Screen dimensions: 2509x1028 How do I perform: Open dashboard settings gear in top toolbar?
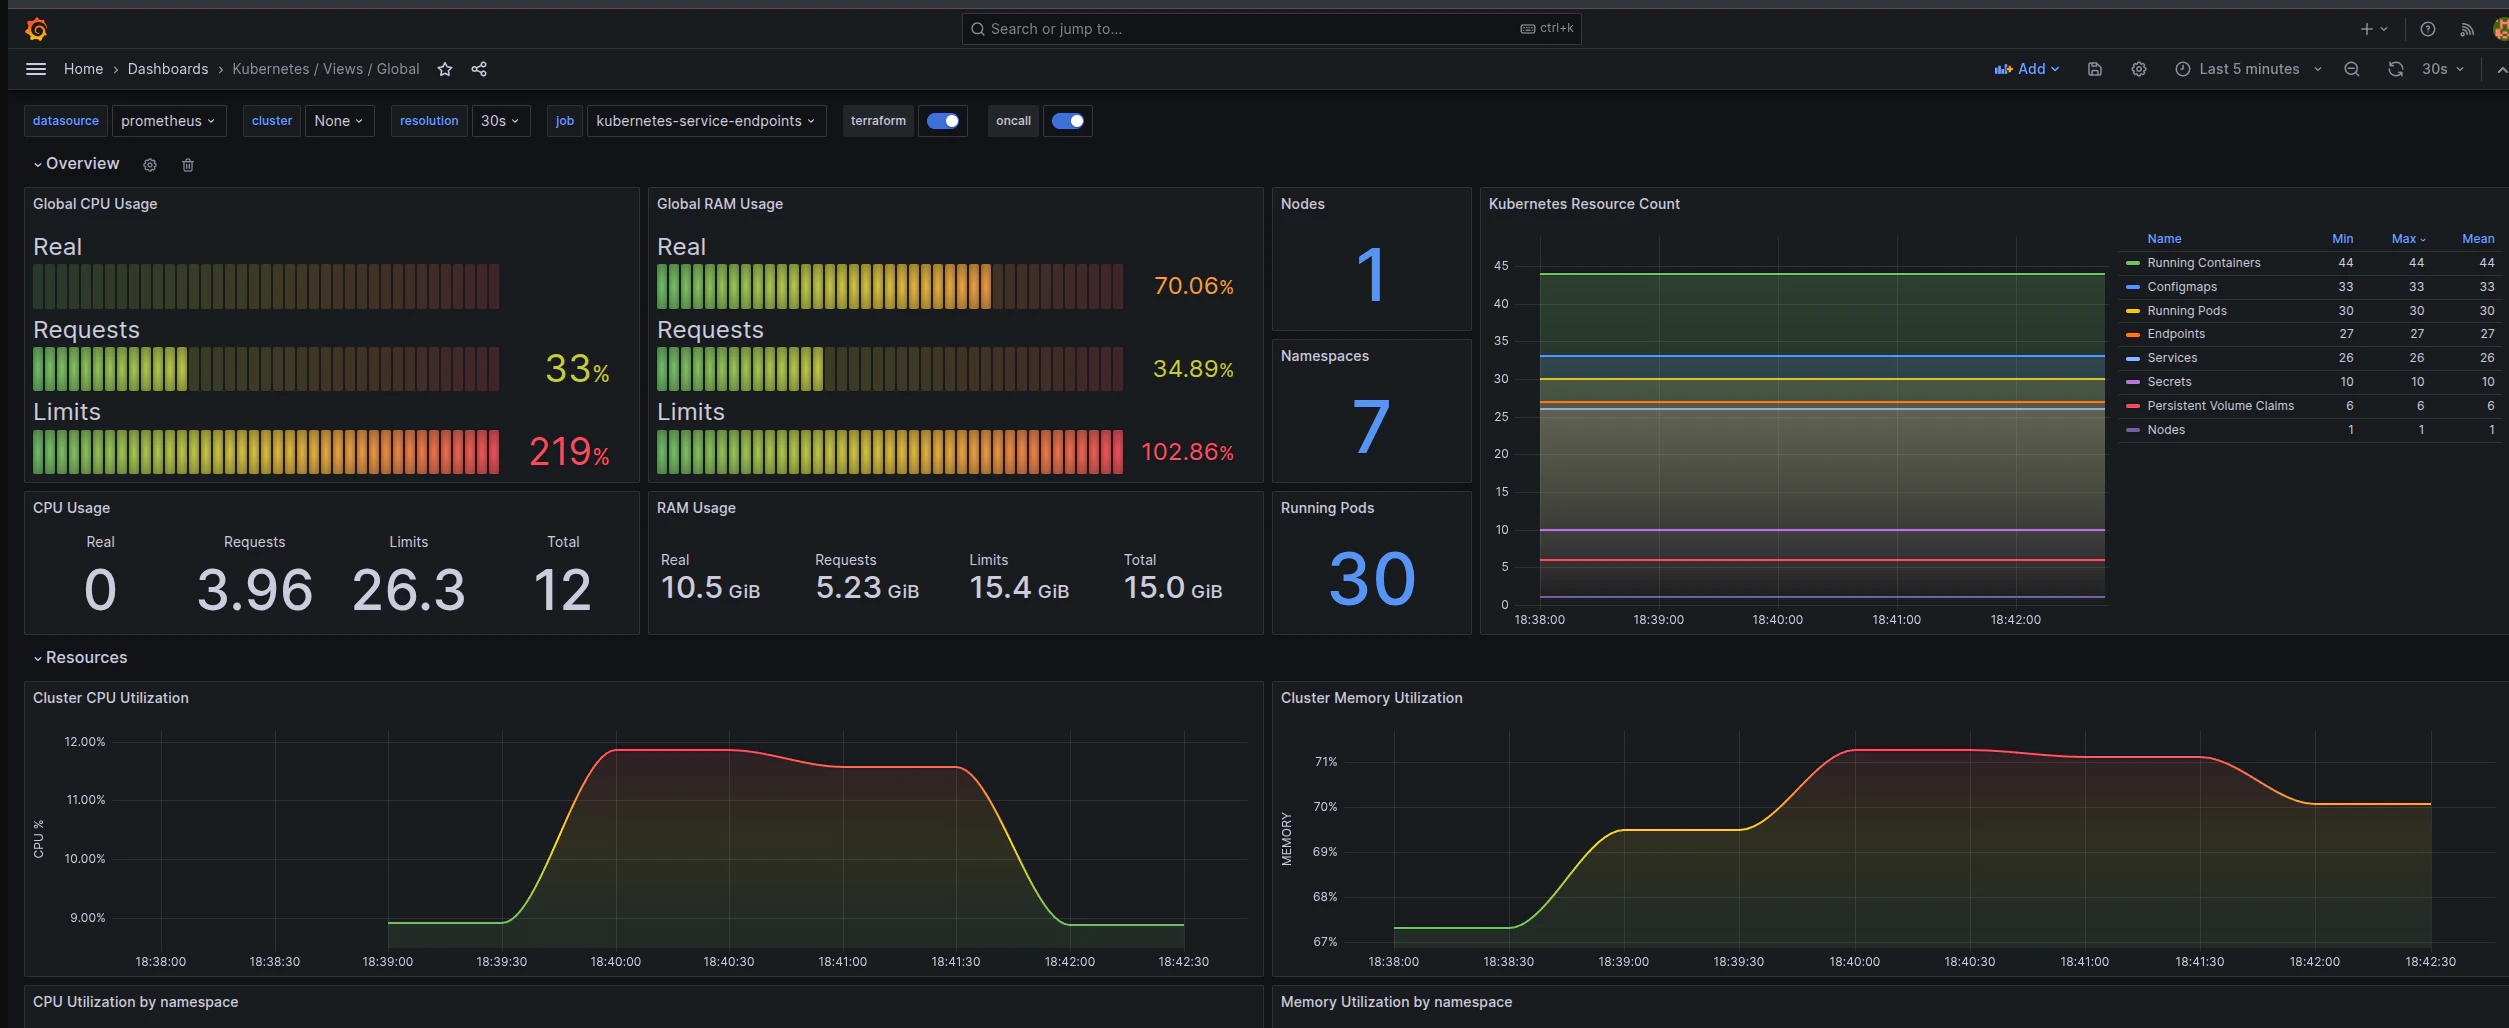click(x=2138, y=69)
